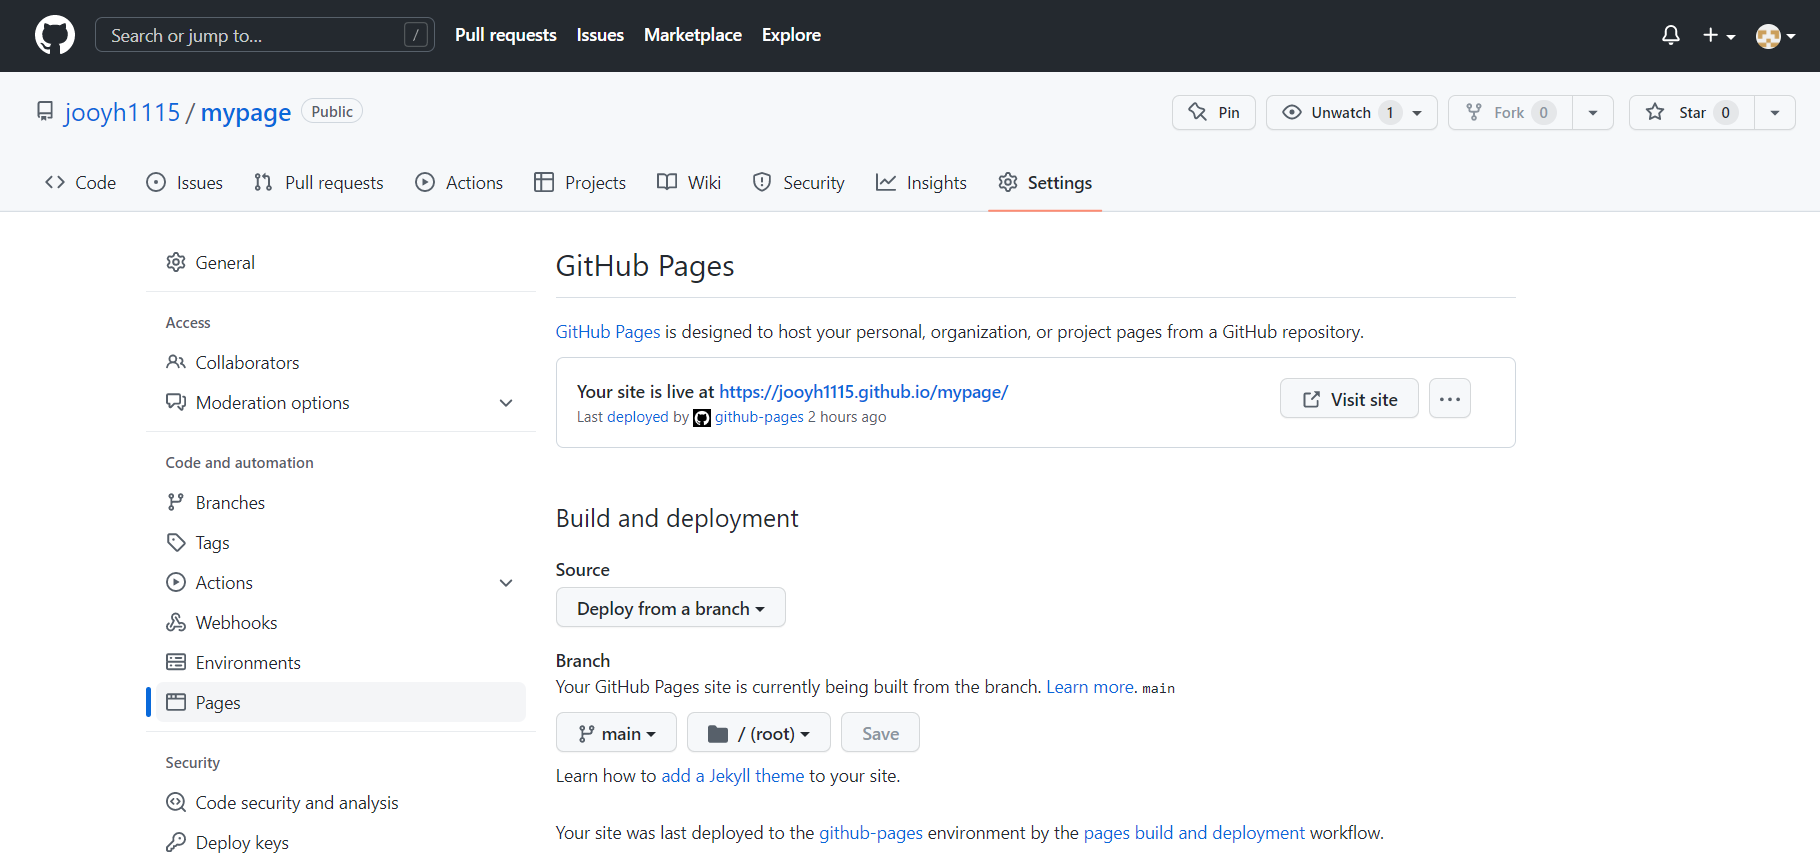Click the Fork button
The height and width of the screenshot is (862, 1820).
click(1510, 112)
